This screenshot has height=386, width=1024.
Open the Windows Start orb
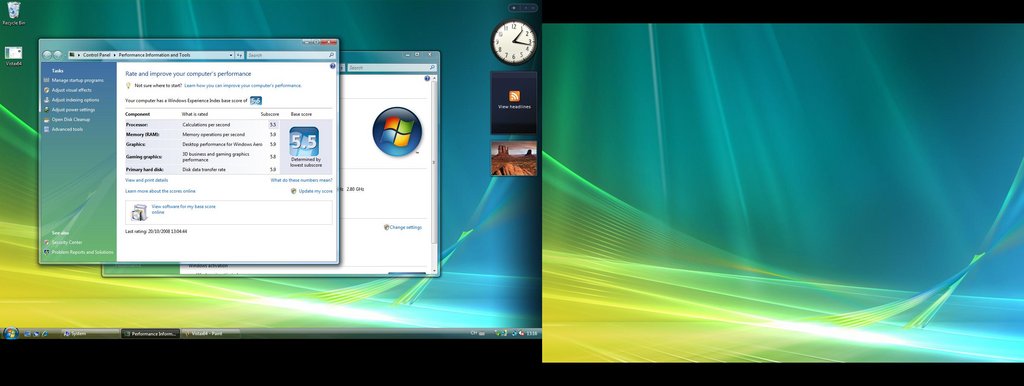click(10, 333)
